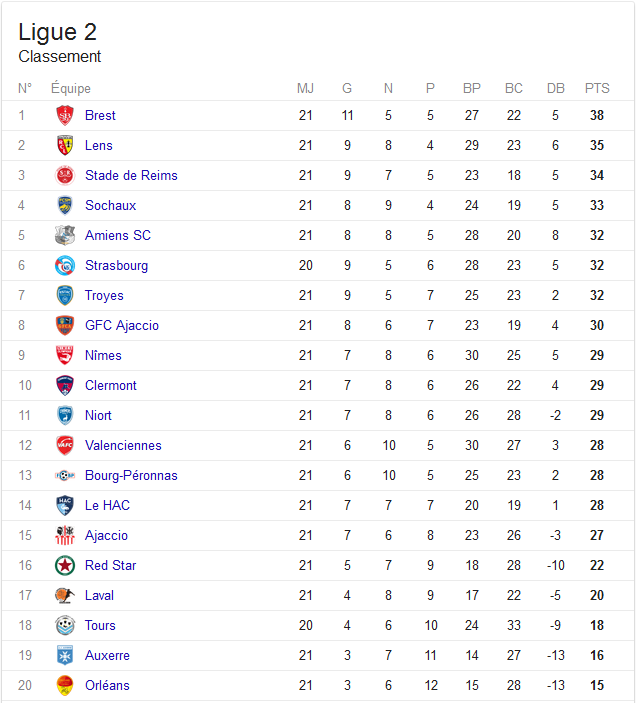Open the Clermont team link

[x=111, y=385]
